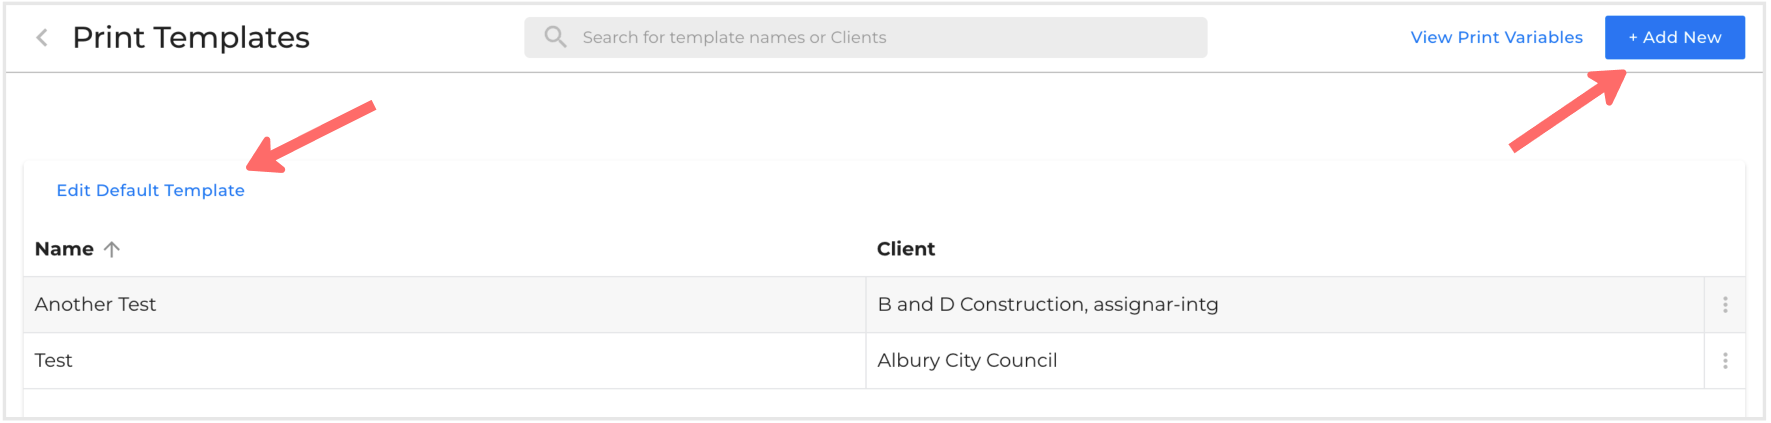Open Edit Default Template link
This screenshot has height=423, width=1771.
pos(150,190)
